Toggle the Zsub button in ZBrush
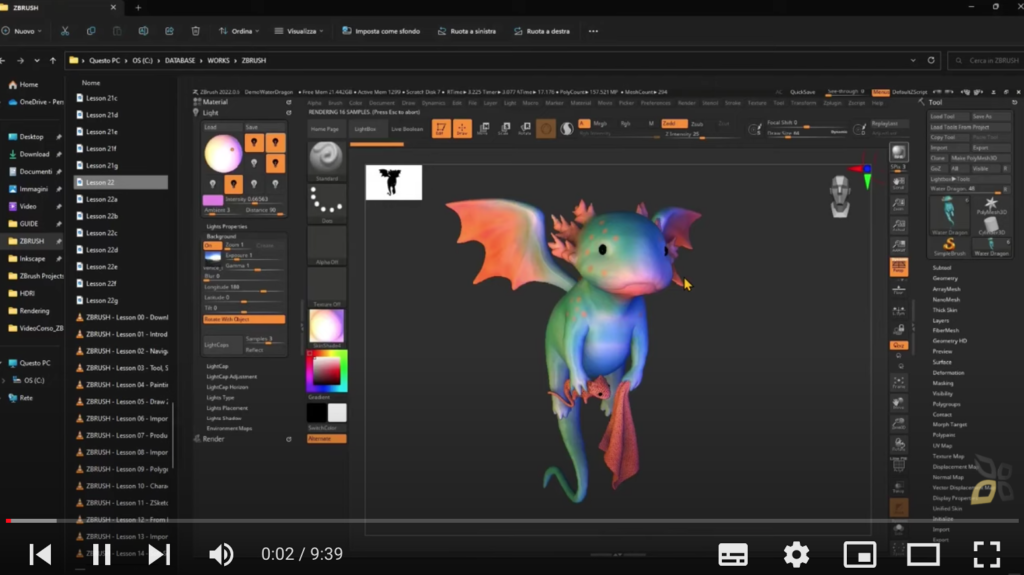The width and height of the screenshot is (1024, 575). coord(697,123)
